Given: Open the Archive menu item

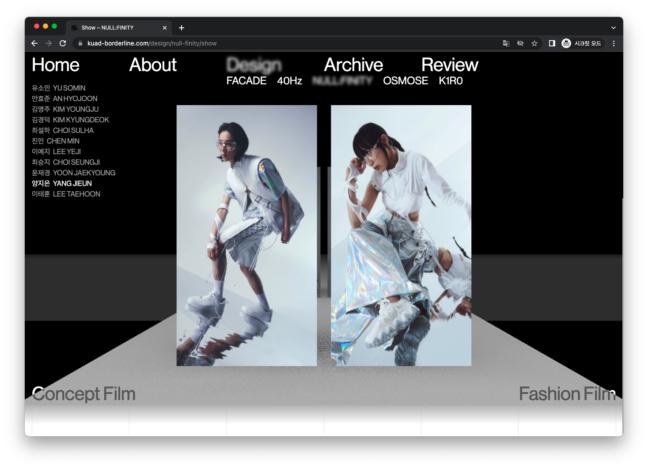Looking at the screenshot, I should tap(353, 65).
